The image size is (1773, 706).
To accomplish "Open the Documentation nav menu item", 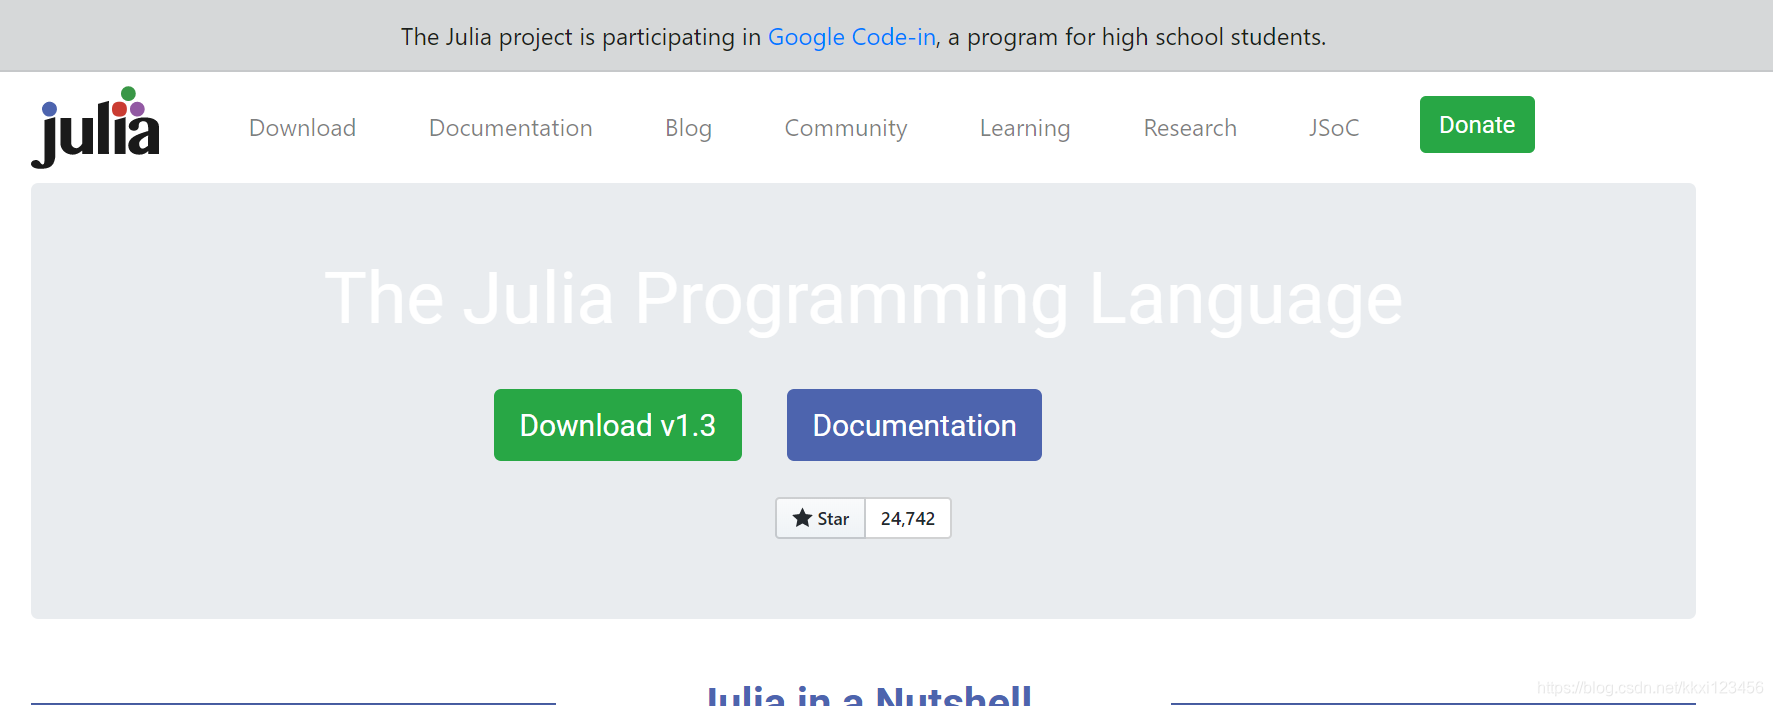I will coord(510,128).
